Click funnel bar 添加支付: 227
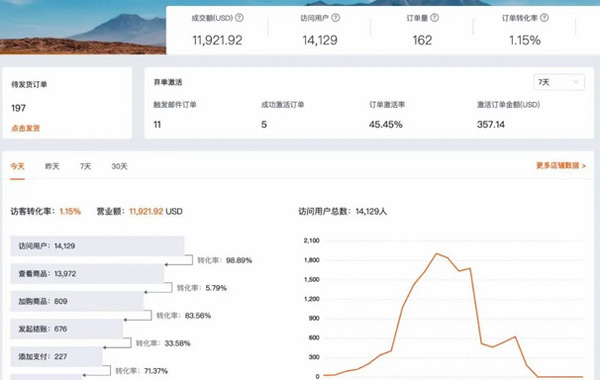 click(56, 357)
